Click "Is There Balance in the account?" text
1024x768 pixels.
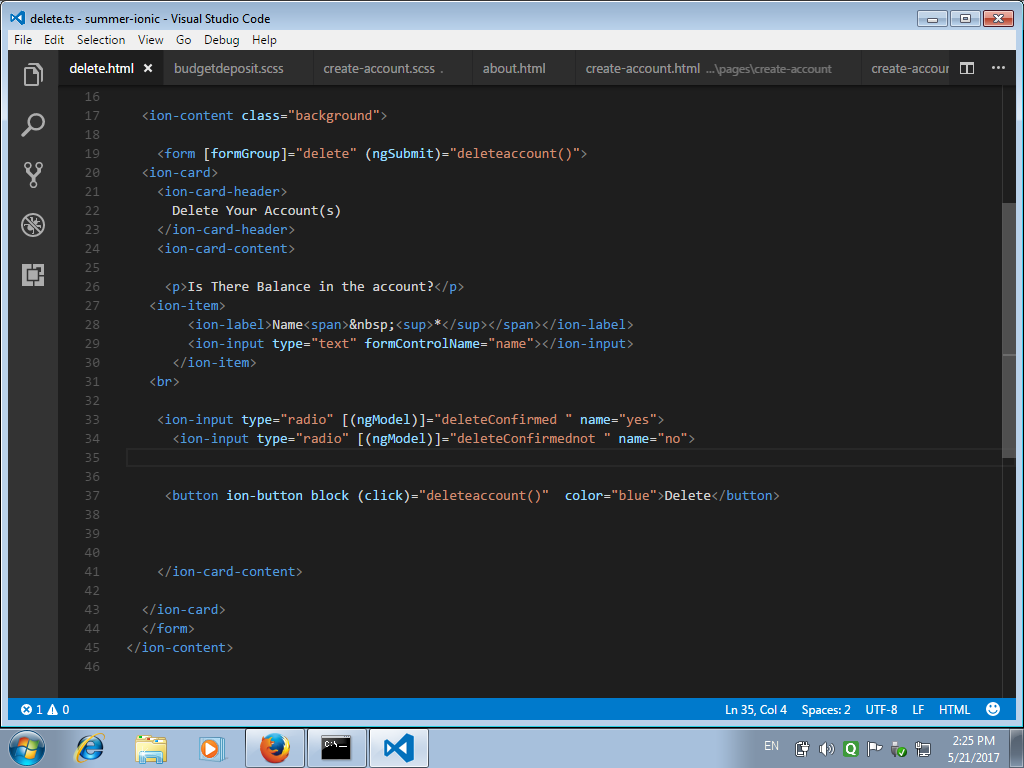pos(311,286)
